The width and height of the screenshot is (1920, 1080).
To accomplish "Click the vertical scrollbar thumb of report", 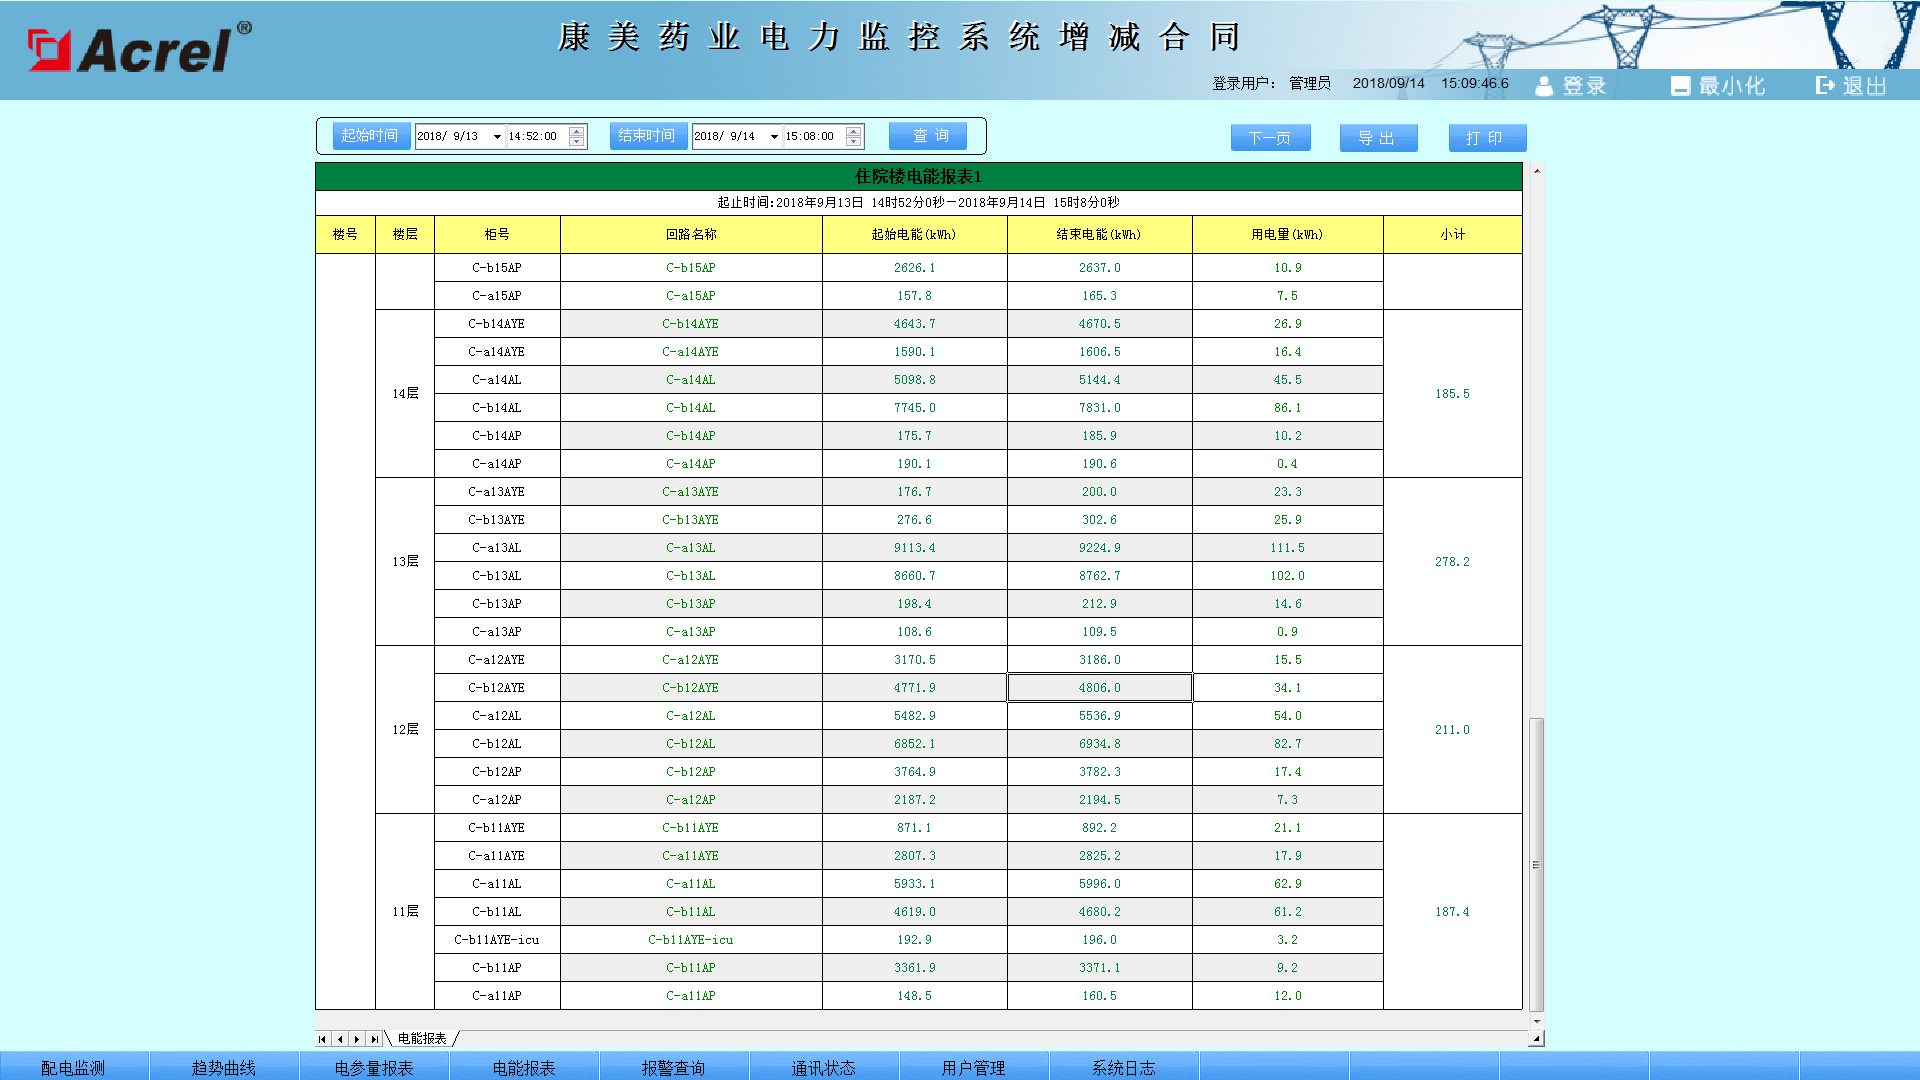I will coord(1536,865).
